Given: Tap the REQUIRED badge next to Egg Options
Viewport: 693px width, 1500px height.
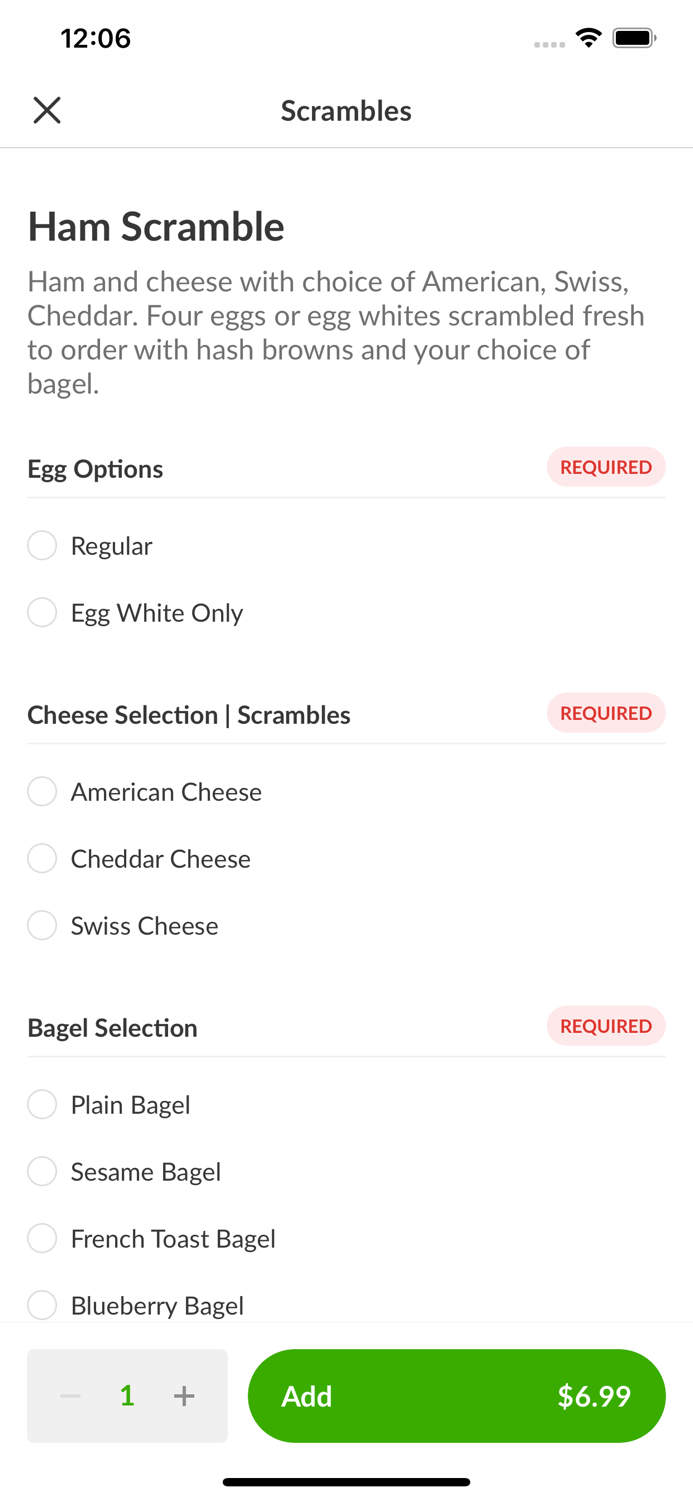Looking at the screenshot, I should coord(606,467).
